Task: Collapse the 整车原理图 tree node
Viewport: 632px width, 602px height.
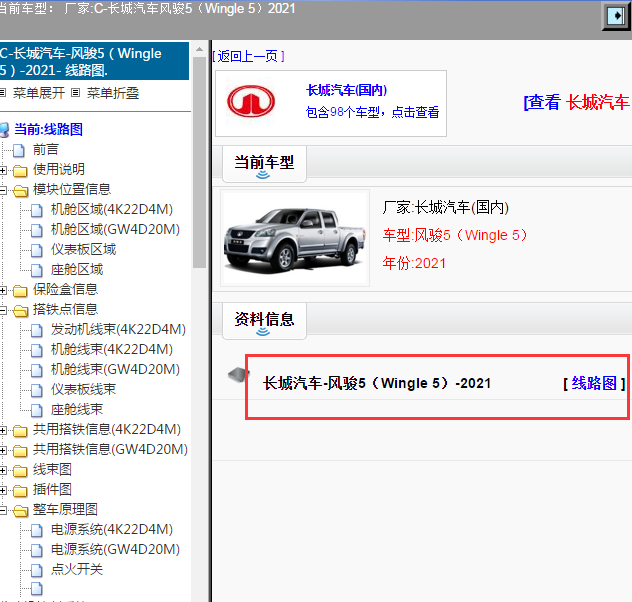Action: 3,511
